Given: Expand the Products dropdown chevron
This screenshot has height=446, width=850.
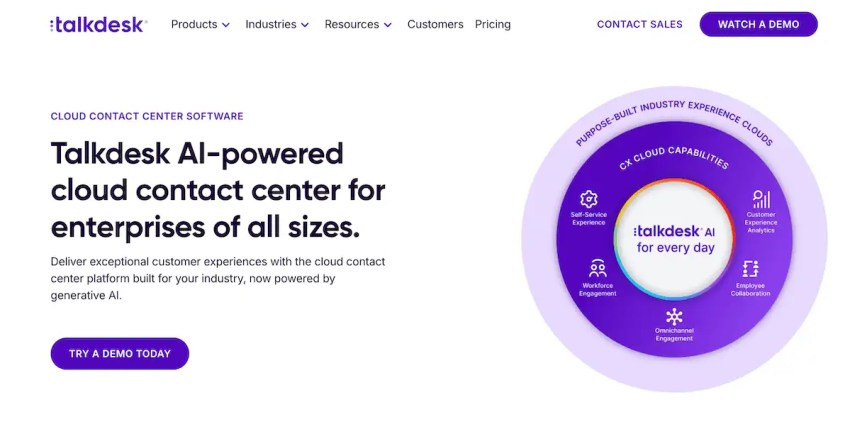Looking at the screenshot, I should point(226,25).
